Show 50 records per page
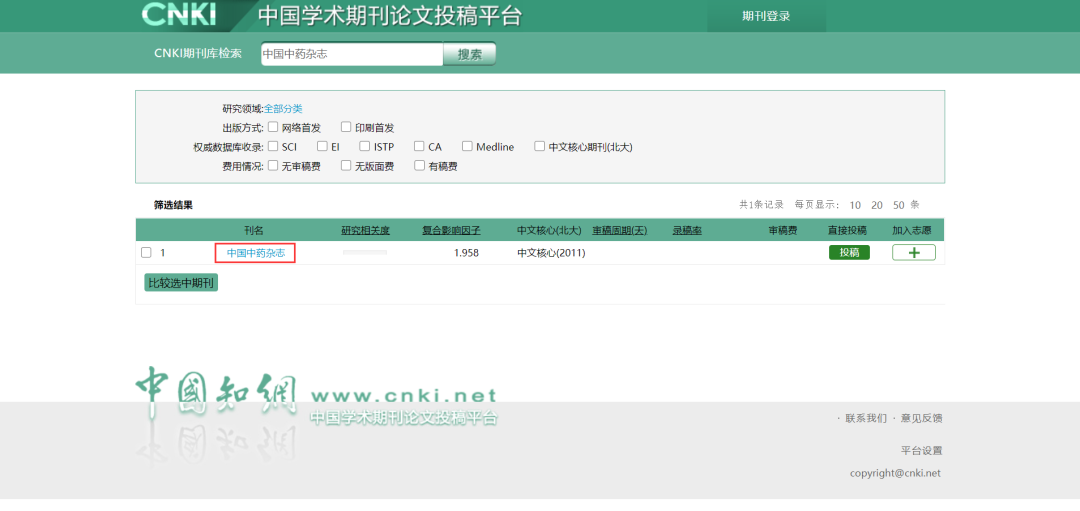The width and height of the screenshot is (1080, 511). pos(899,205)
